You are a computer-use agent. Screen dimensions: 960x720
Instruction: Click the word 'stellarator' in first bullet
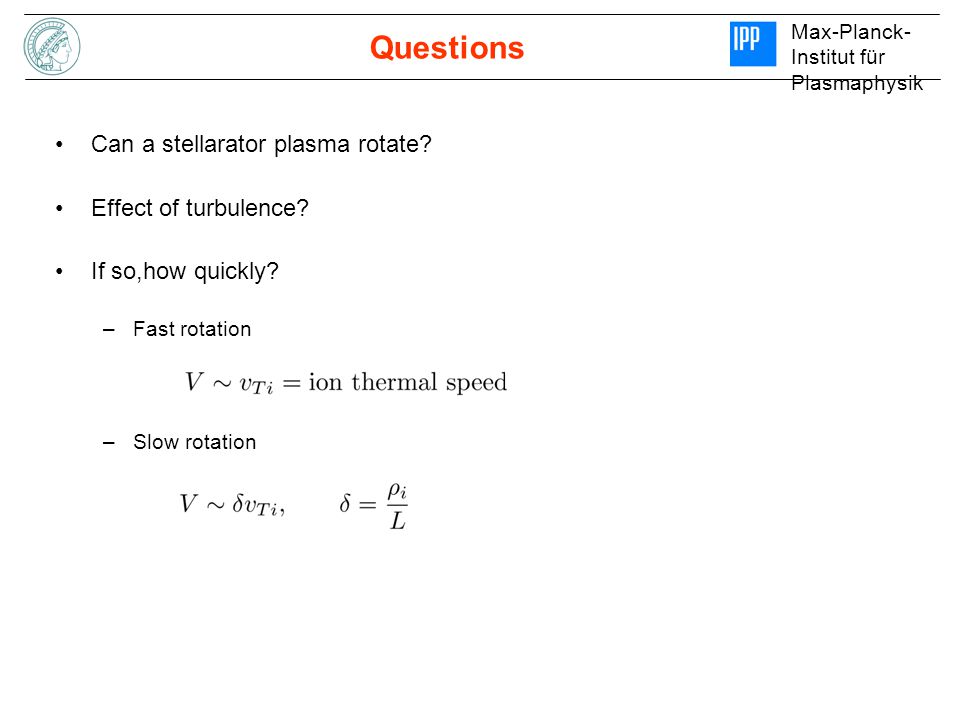click(215, 144)
